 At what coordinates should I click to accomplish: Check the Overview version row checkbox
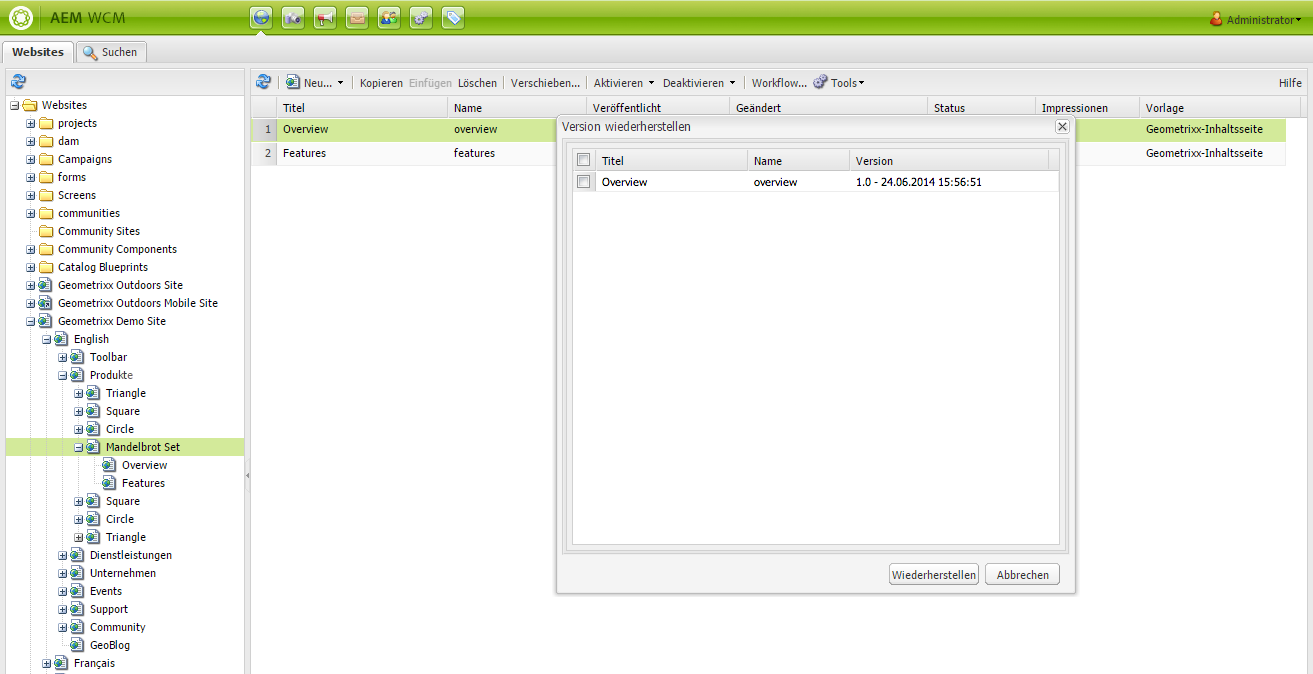pos(584,182)
